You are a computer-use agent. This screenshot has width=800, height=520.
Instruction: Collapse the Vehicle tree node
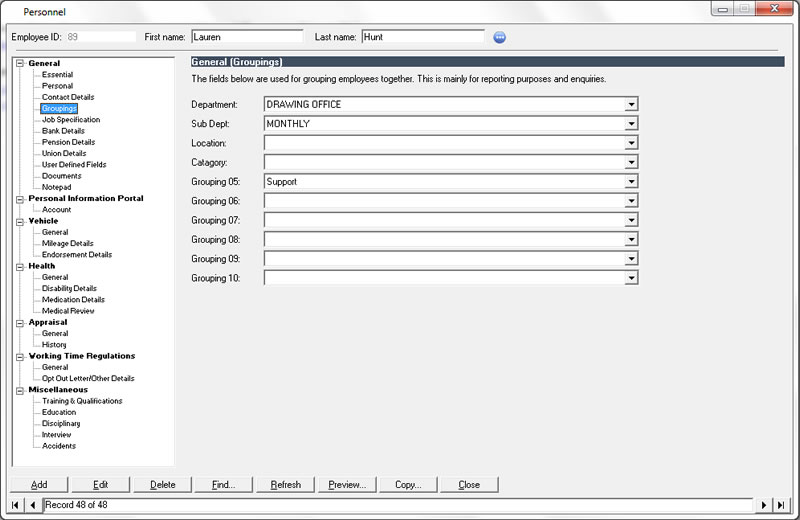click(x=20, y=221)
